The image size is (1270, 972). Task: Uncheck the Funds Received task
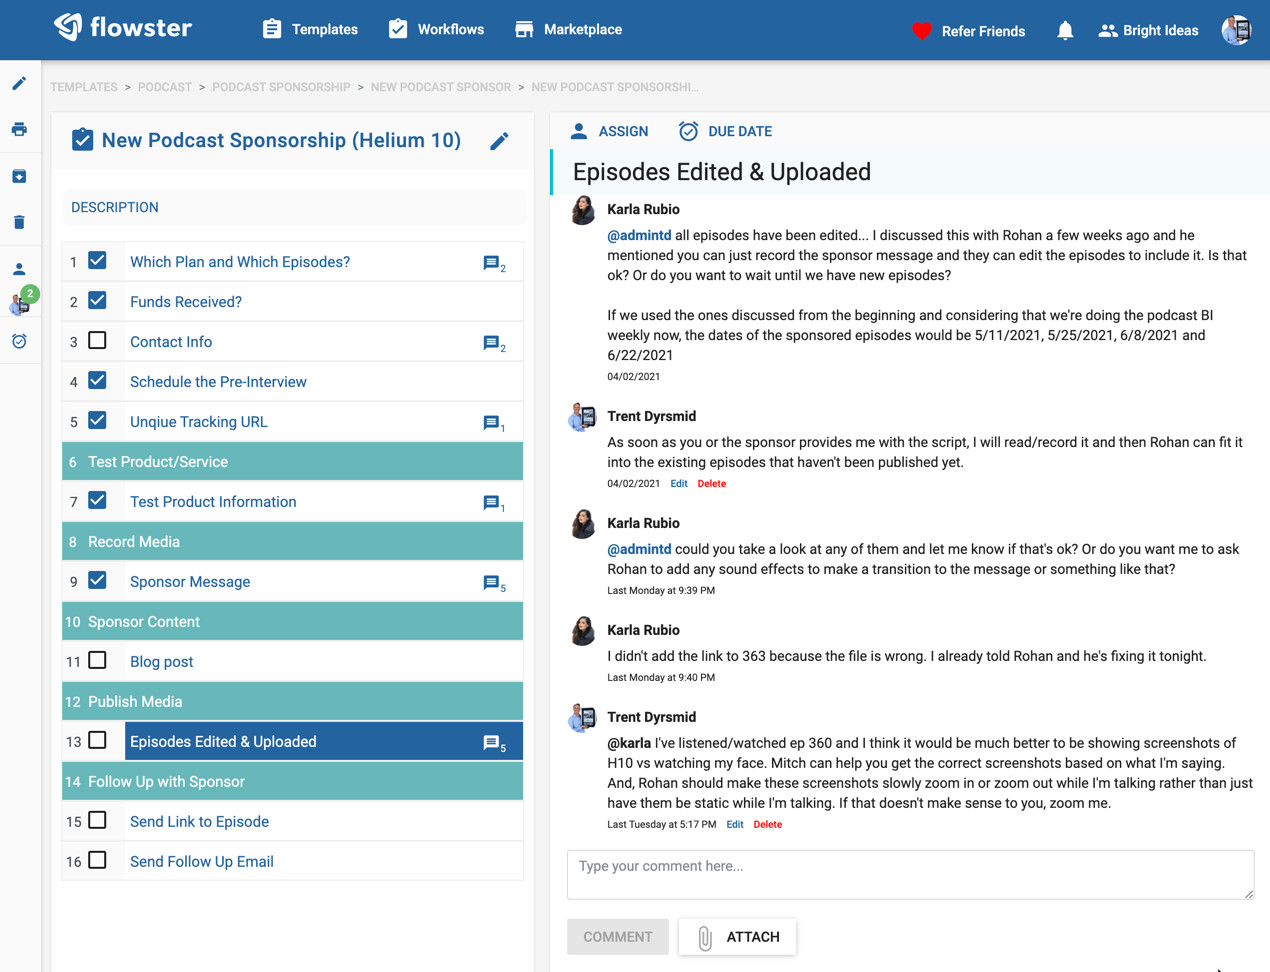pos(97,300)
